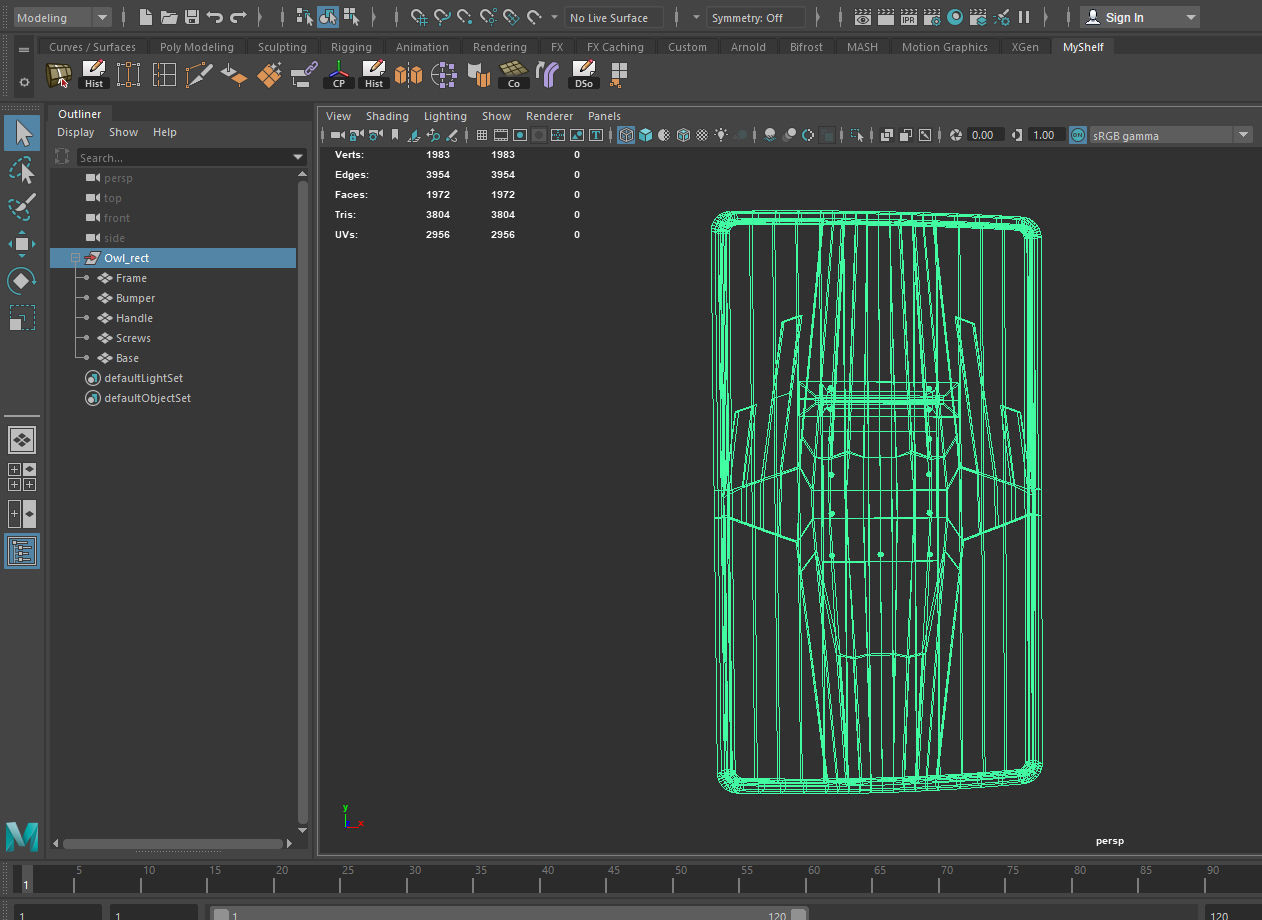Click the CP shelf button
This screenshot has height=920, width=1262.
(x=339, y=75)
